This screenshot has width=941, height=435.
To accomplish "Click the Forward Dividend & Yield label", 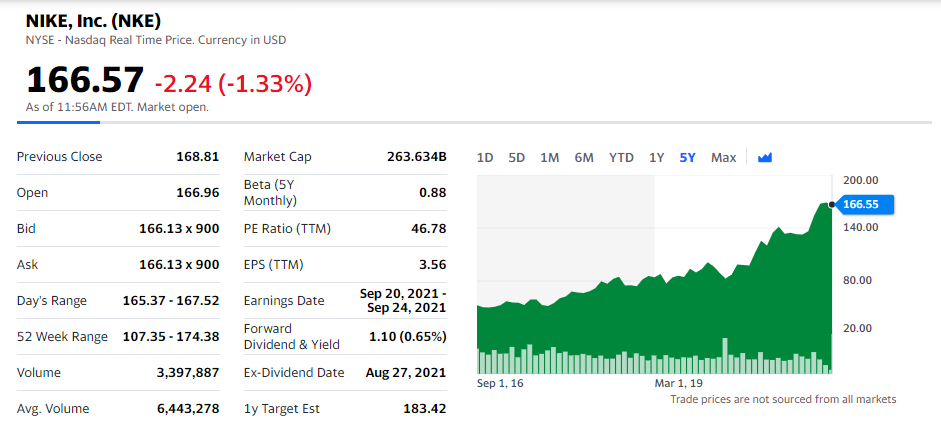I will pyautogui.click(x=292, y=337).
